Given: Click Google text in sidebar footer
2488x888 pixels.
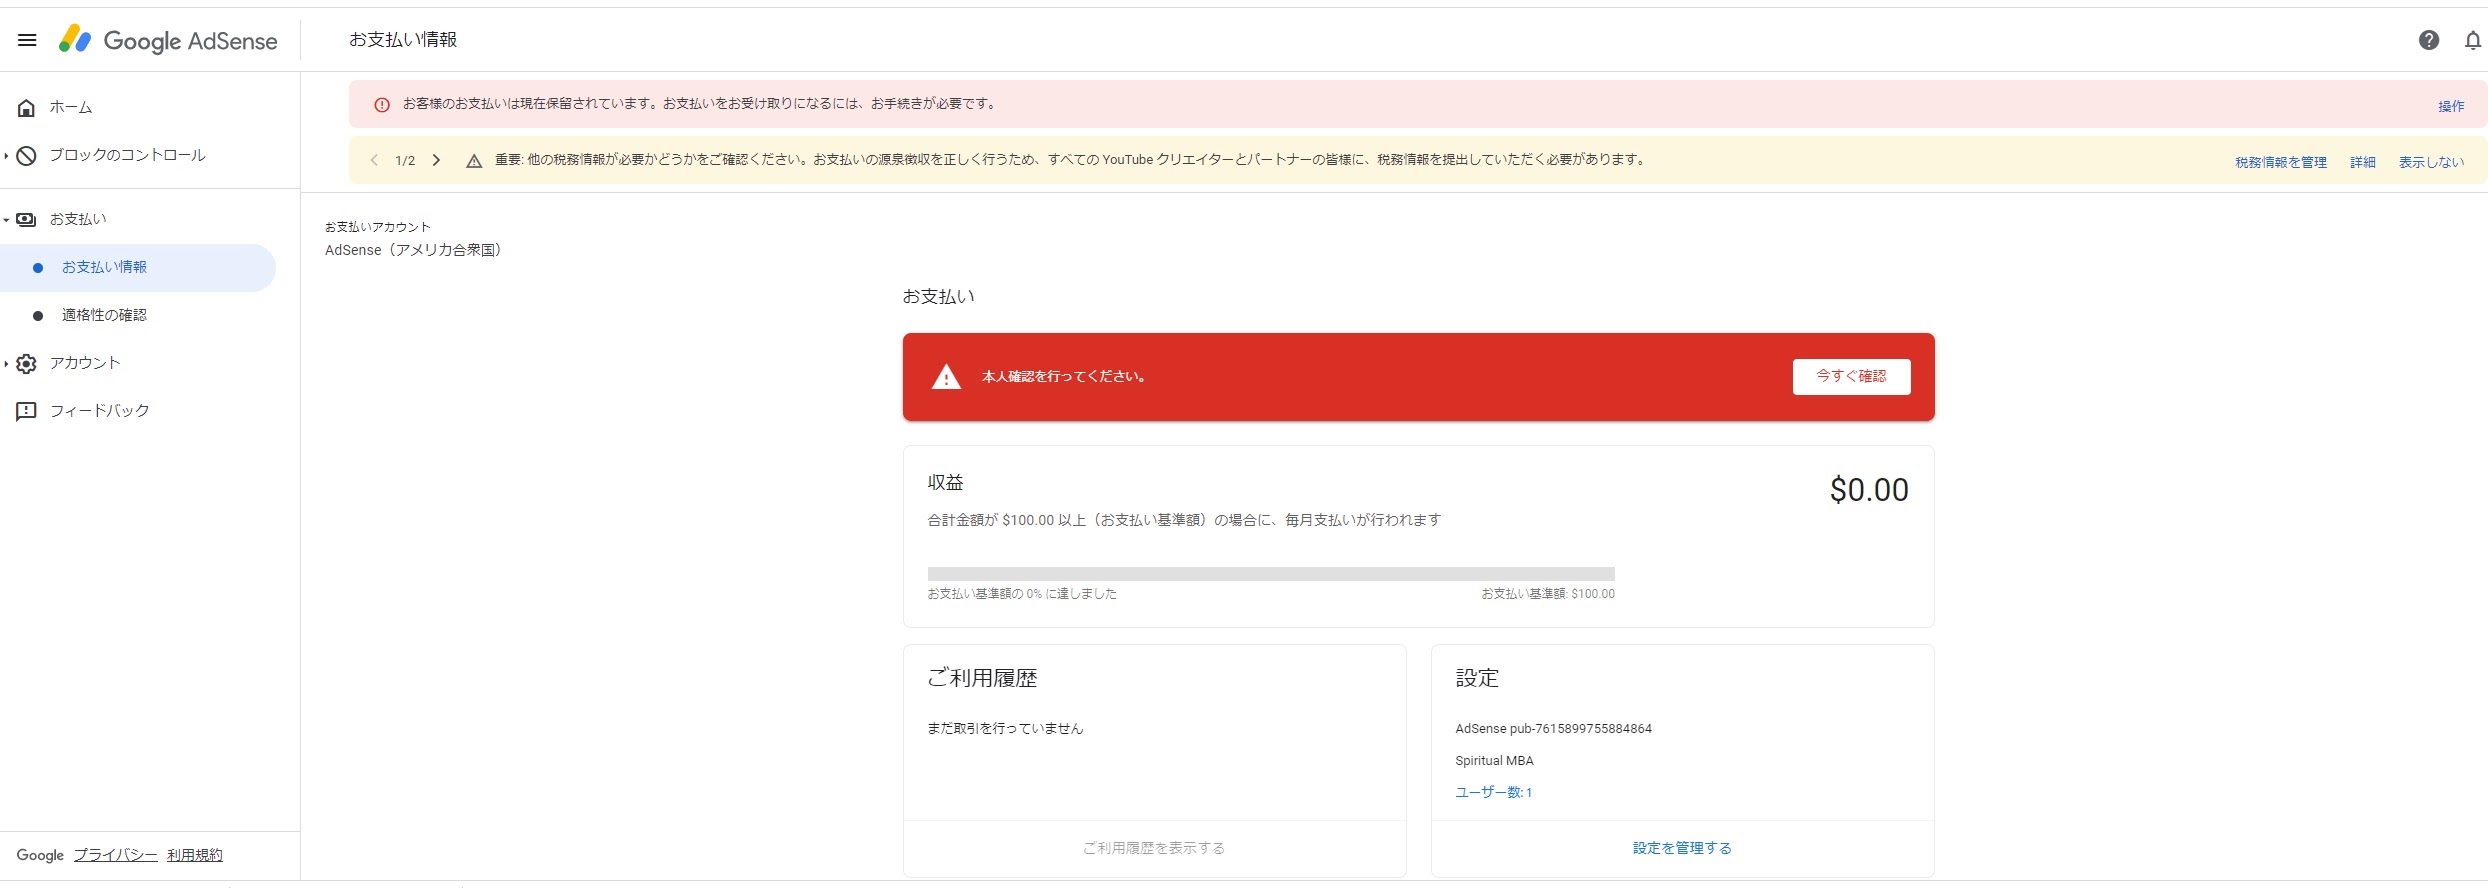Looking at the screenshot, I should 40,855.
